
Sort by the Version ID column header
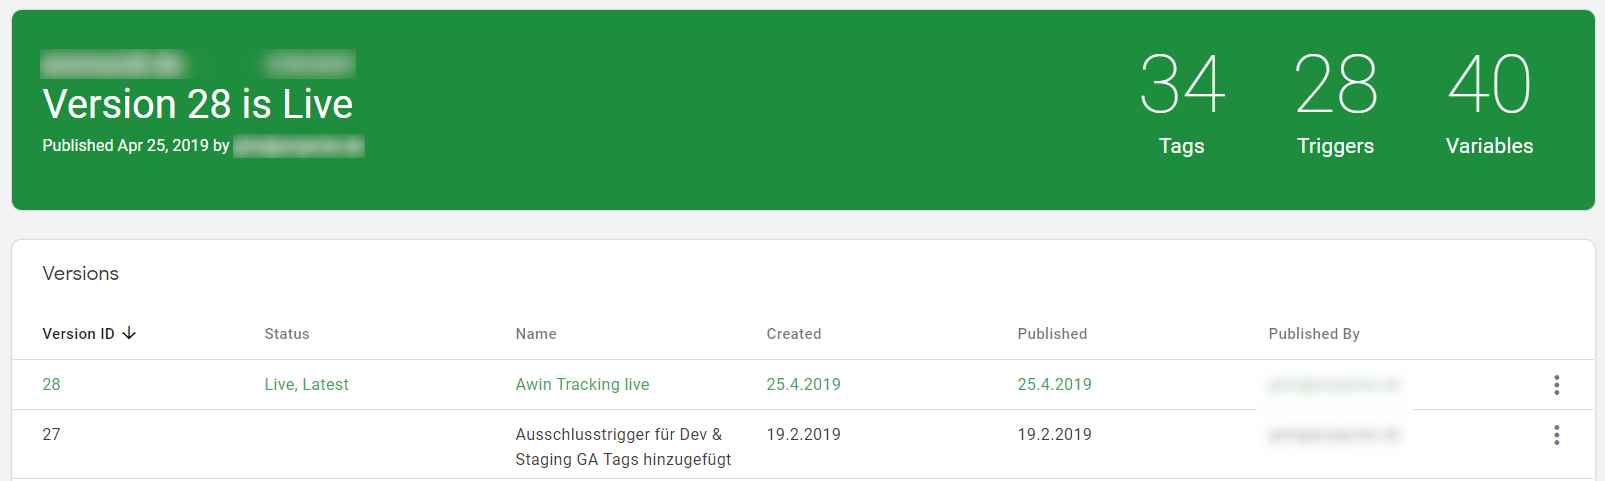(78, 334)
